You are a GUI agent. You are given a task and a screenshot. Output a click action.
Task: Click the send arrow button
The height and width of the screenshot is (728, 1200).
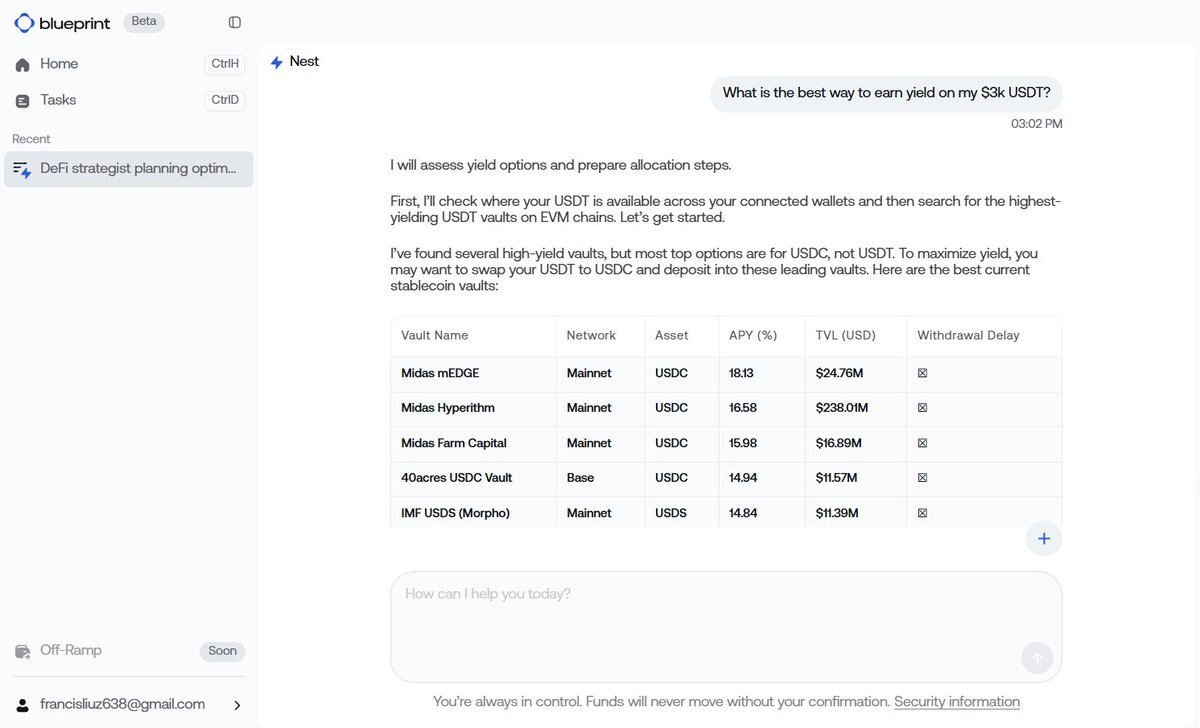1037,658
